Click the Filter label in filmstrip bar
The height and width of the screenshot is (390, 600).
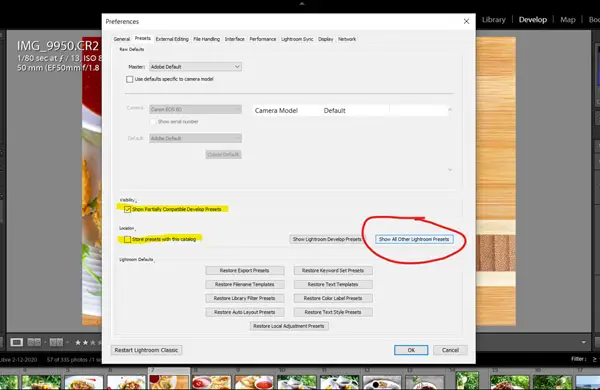[x=578, y=359]
